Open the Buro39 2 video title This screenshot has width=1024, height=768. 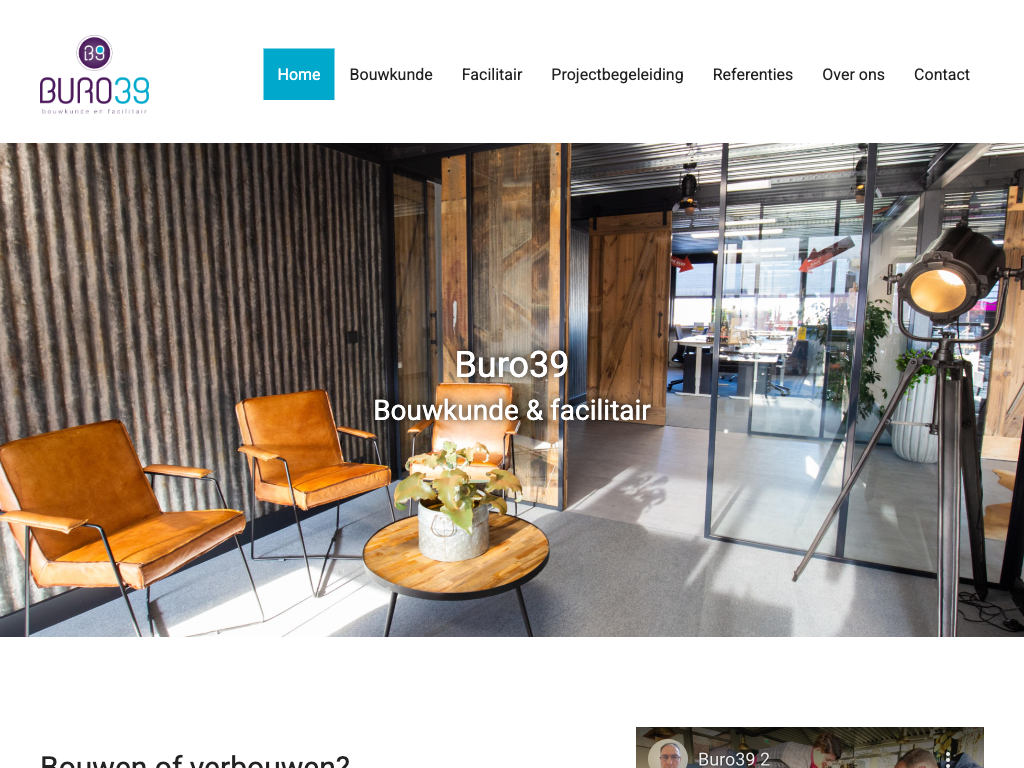pos(733,759)
